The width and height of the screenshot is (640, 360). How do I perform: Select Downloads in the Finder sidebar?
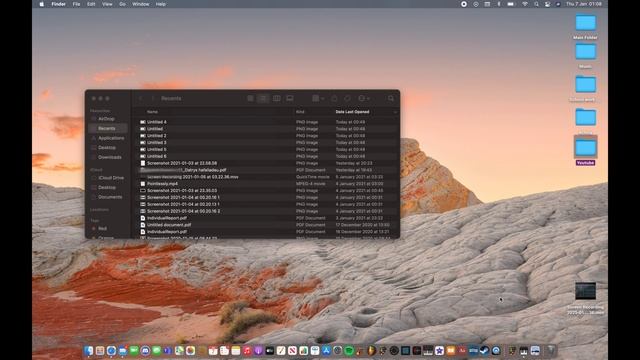click(x=110, y=157)
